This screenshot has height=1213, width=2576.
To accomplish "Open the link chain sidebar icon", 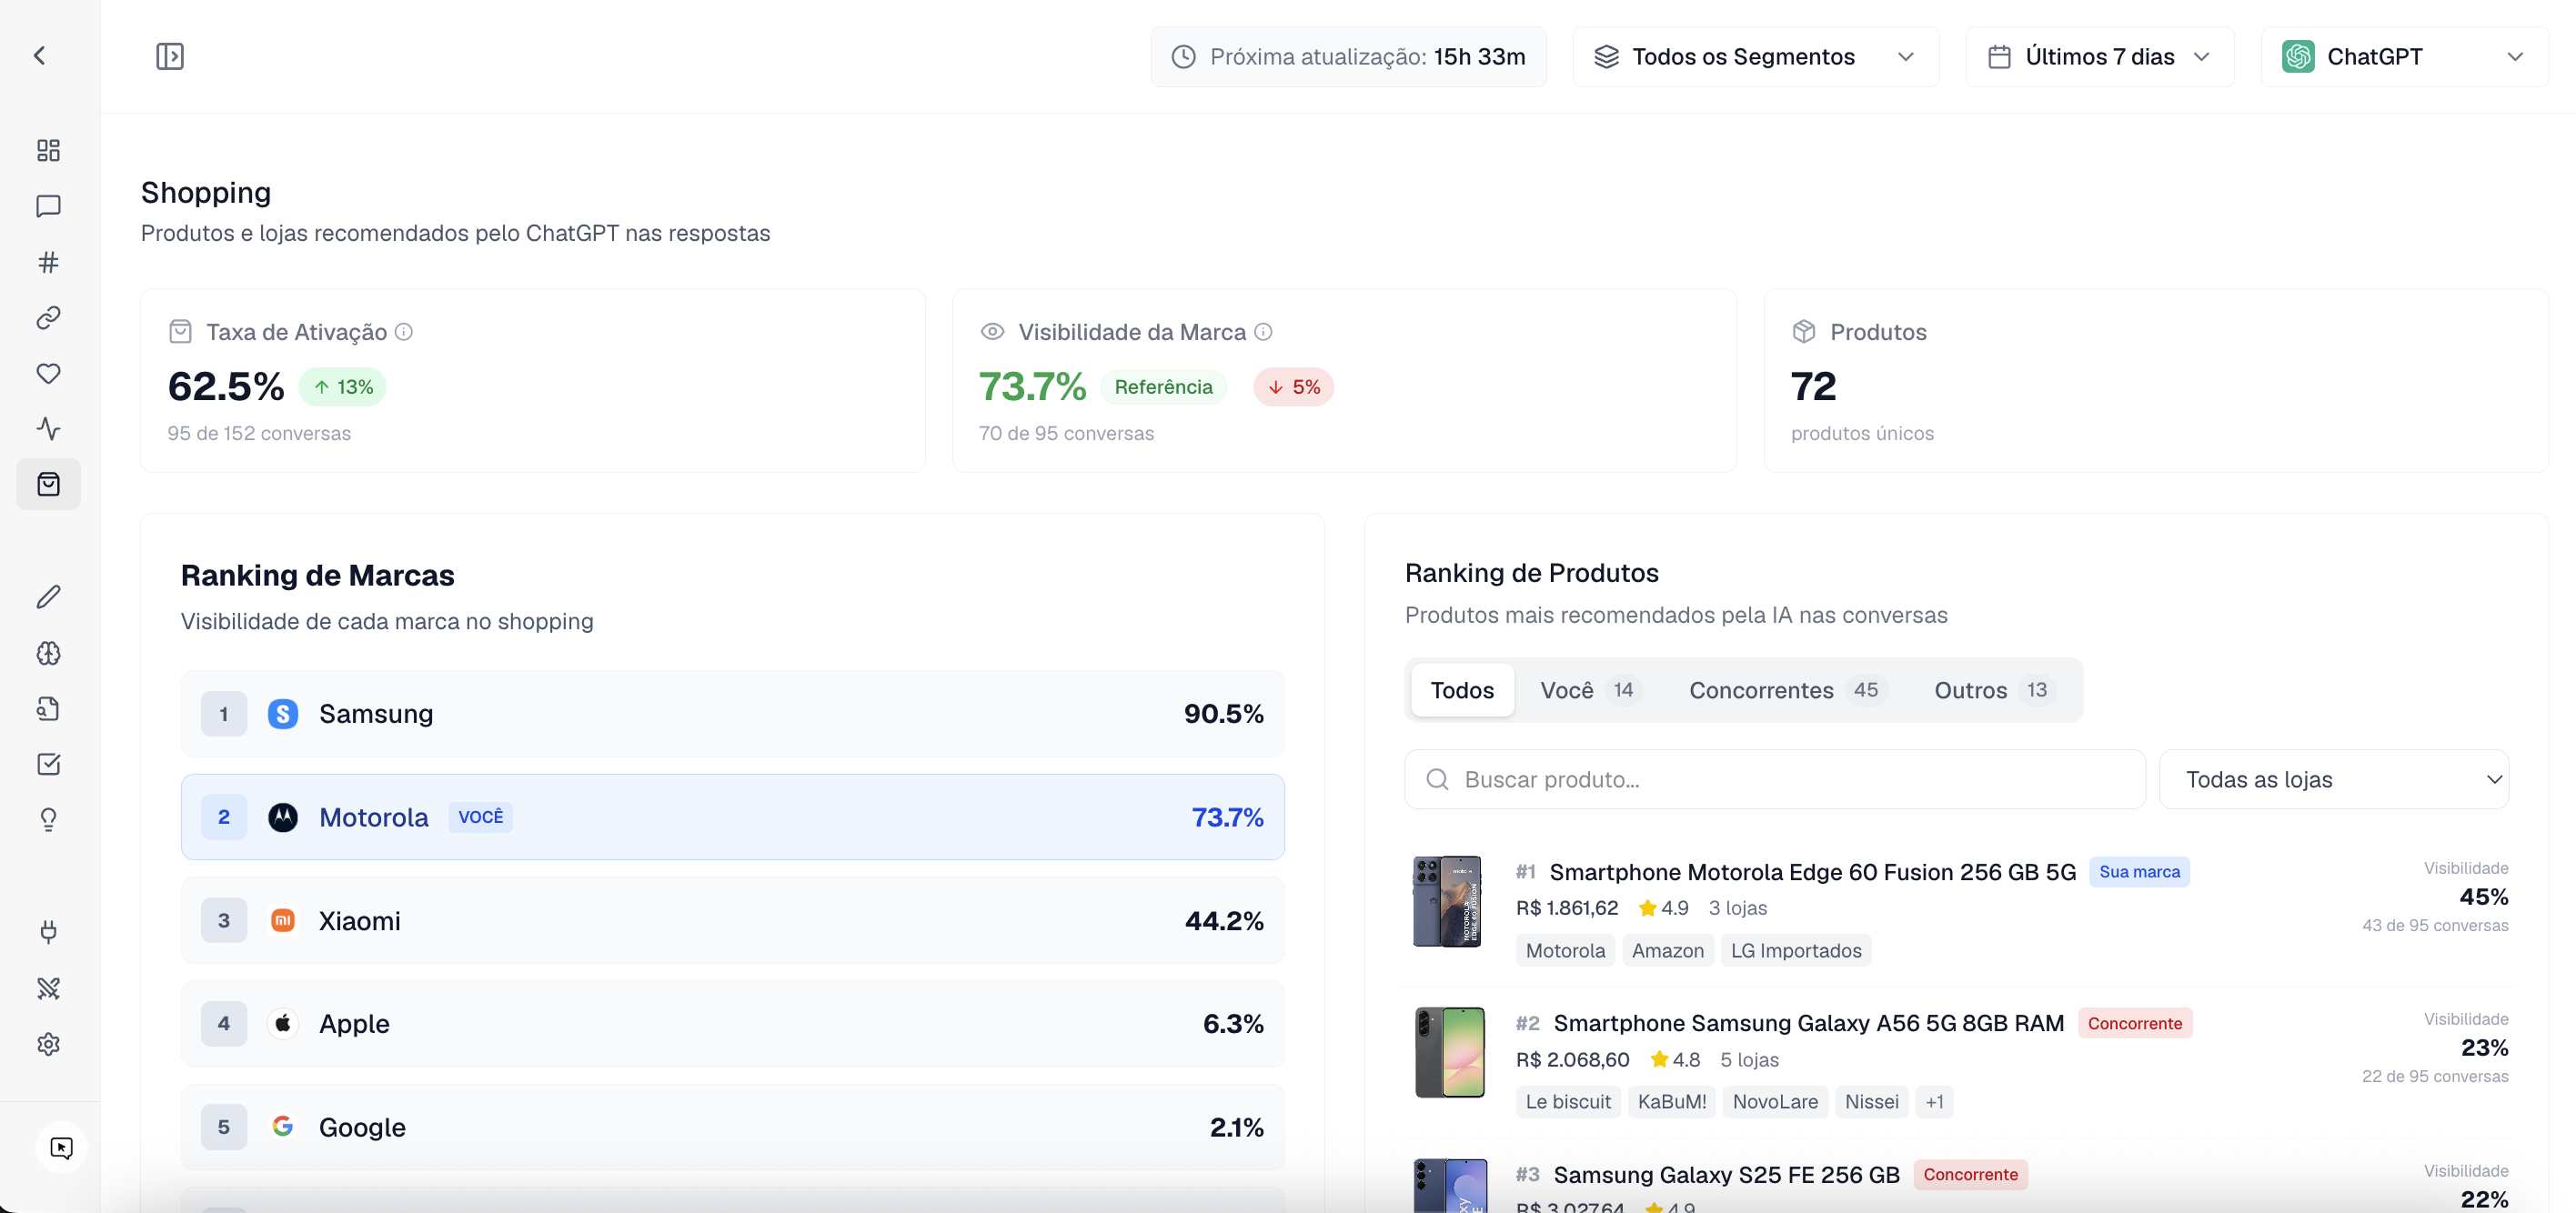I will coord(48,318).
